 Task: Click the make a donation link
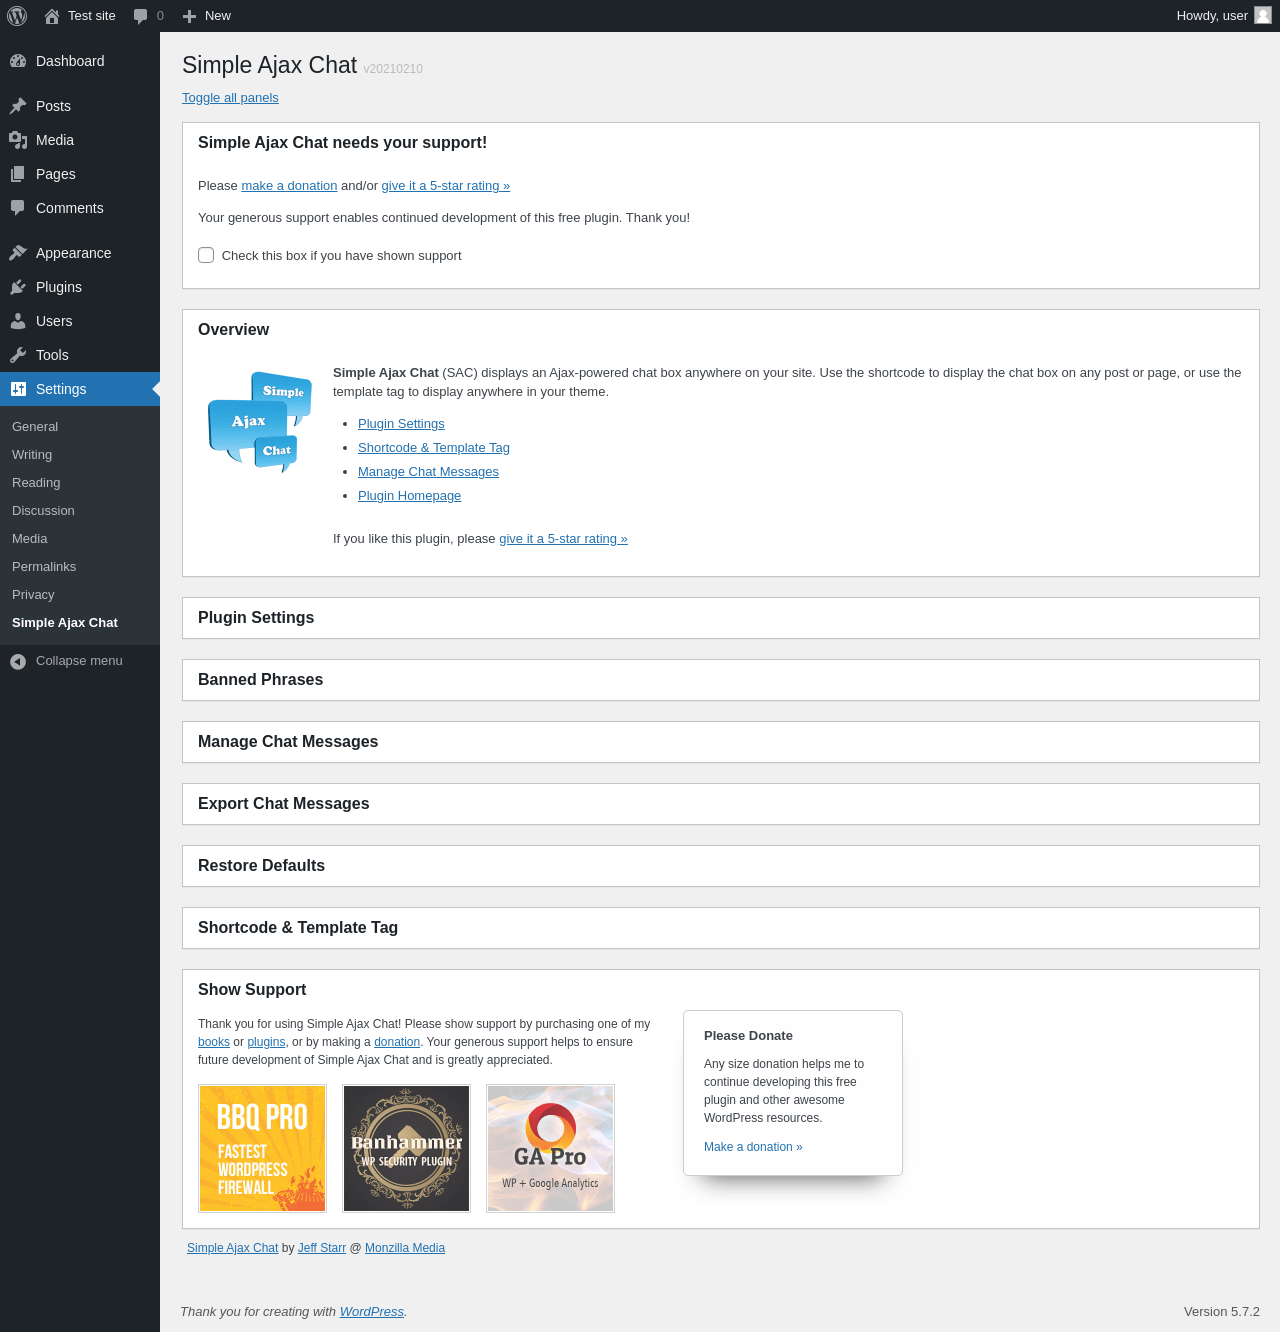point(289,186)
